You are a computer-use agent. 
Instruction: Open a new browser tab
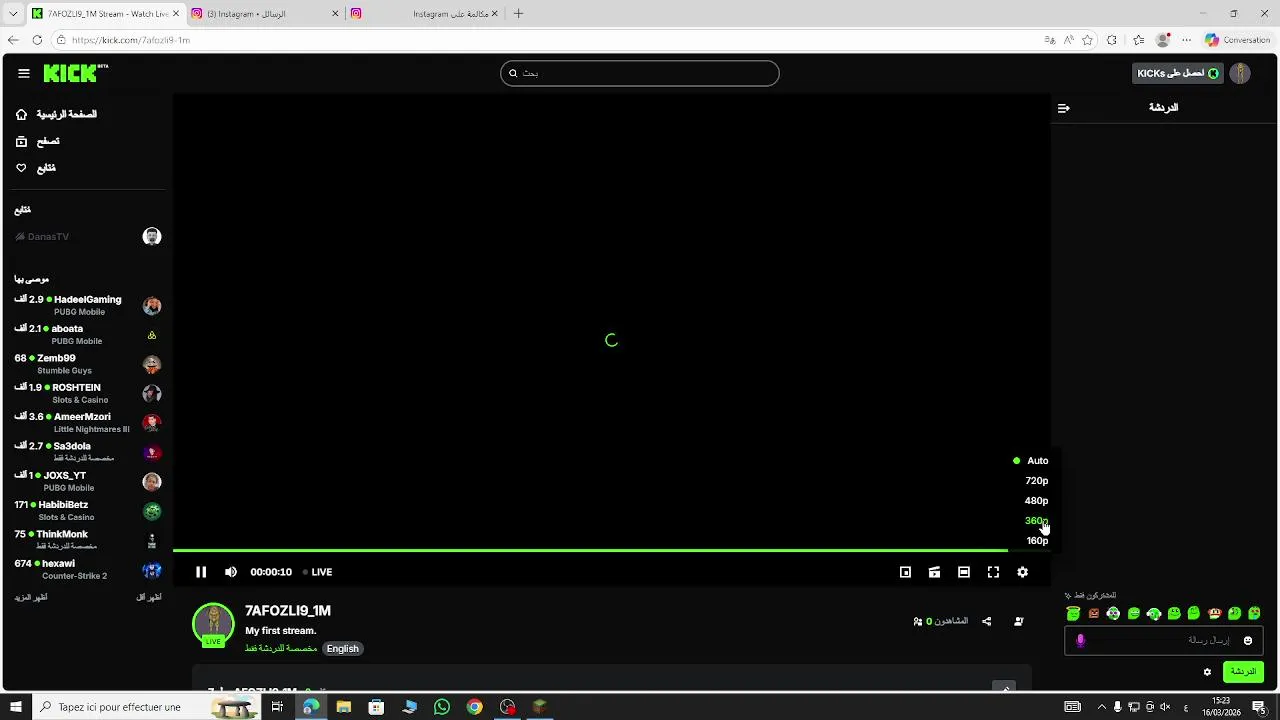[518, 14]
